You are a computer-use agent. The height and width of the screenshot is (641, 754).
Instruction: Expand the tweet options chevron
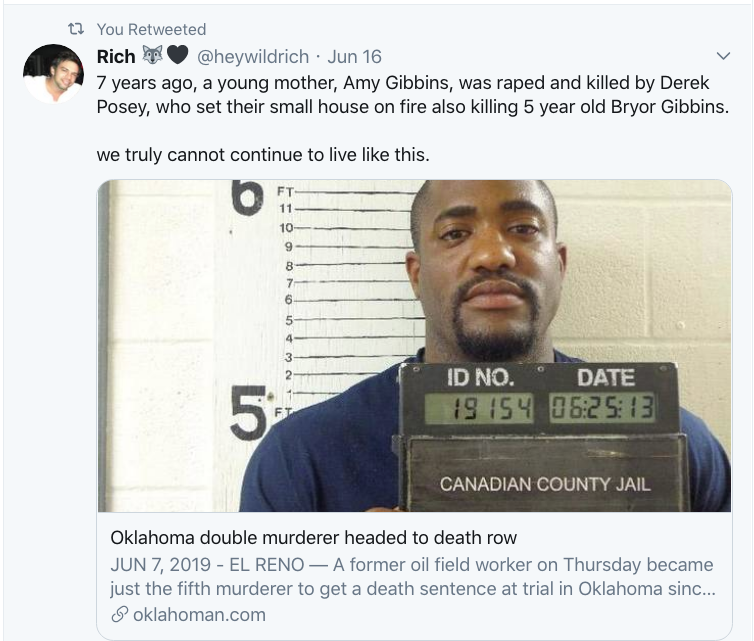[x=725, y=56]
